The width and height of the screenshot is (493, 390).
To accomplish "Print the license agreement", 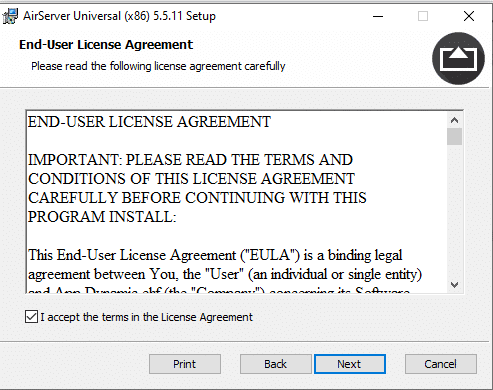I will [x=185, y=364].
